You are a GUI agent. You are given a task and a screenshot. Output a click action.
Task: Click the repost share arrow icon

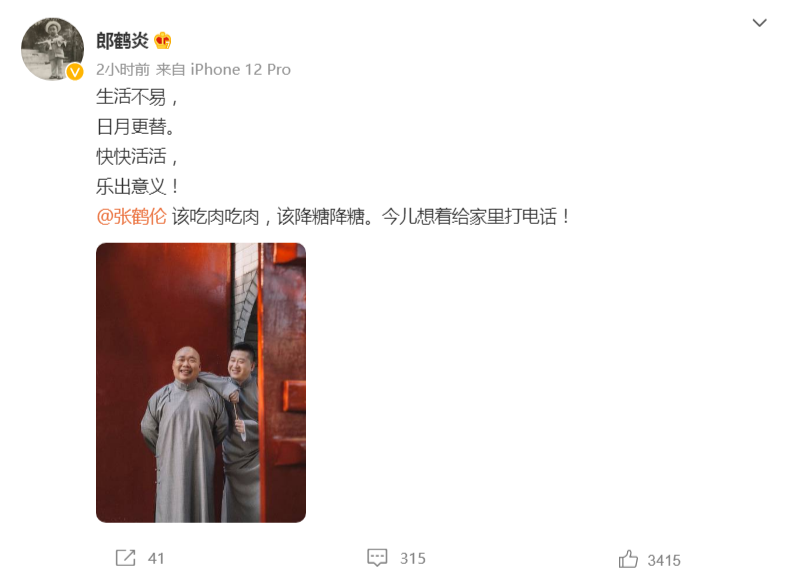tap(125, 558)
